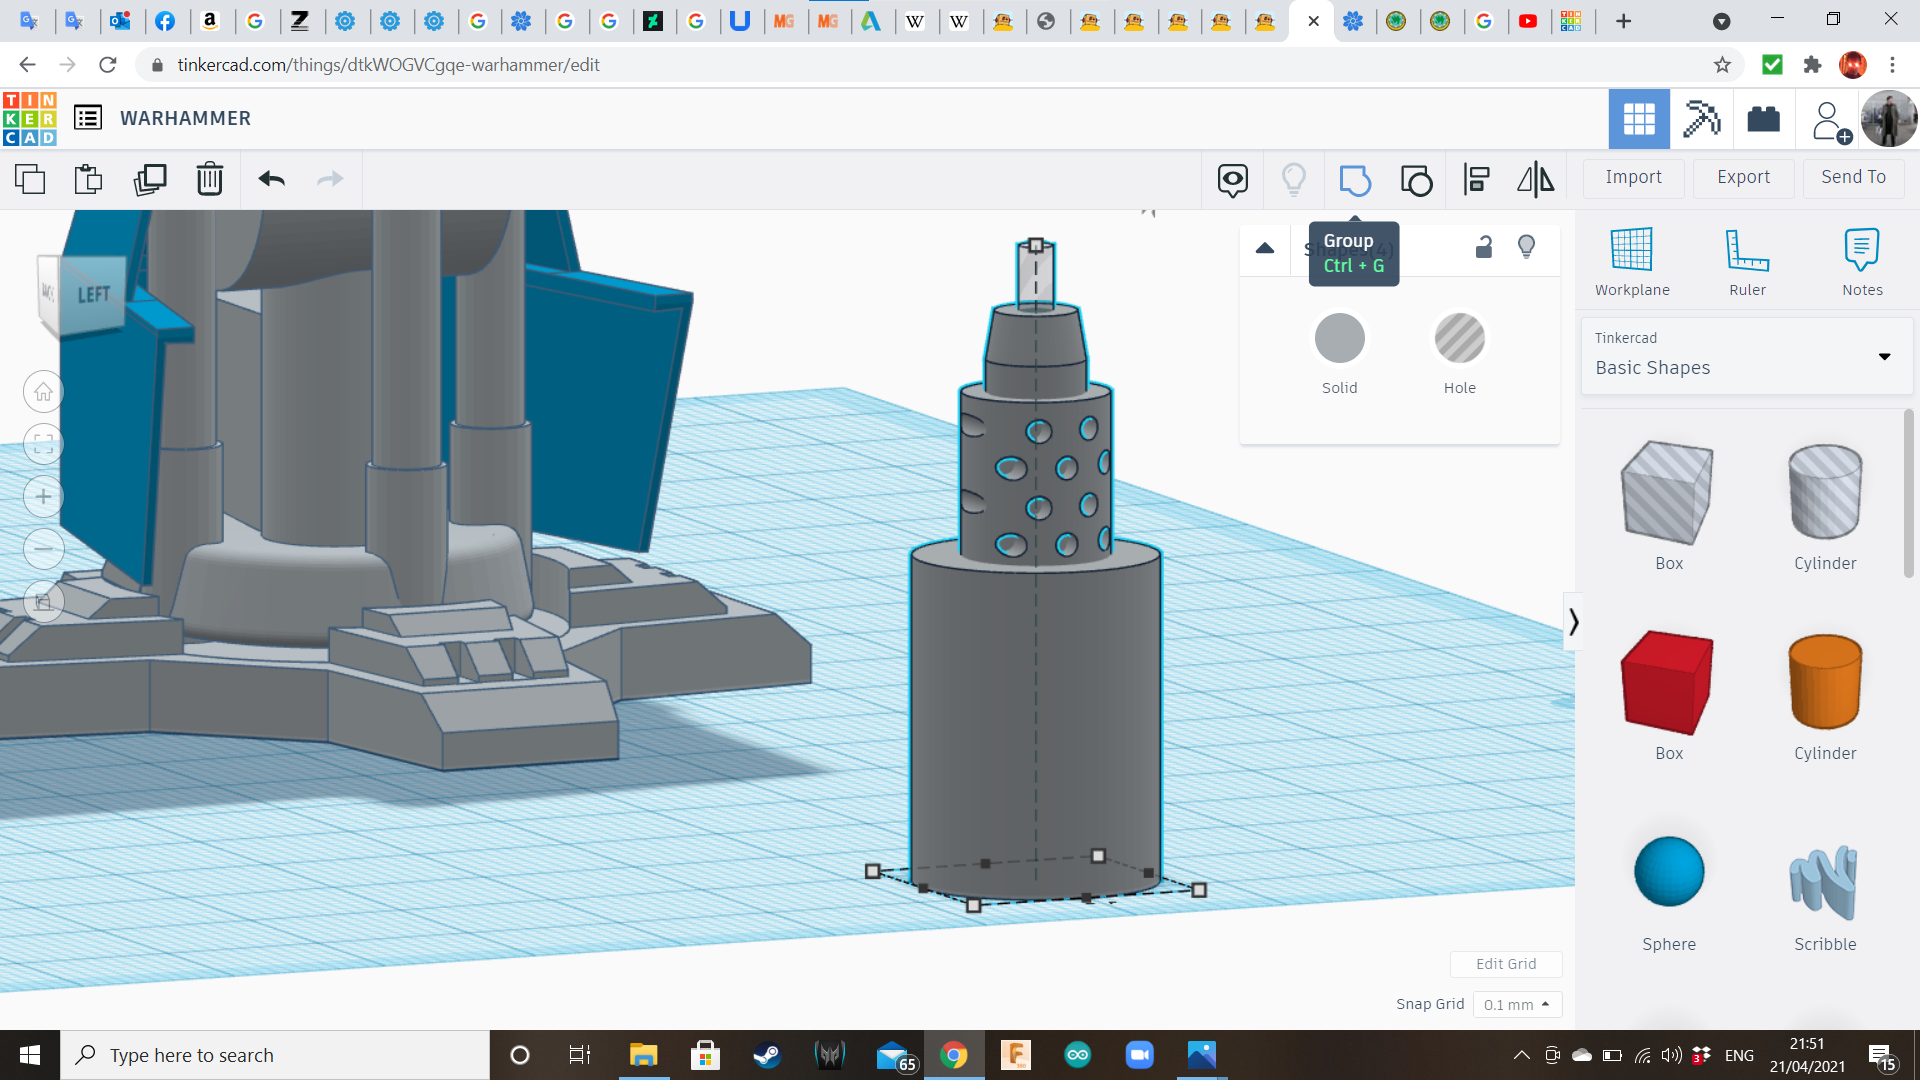Open Chrome from the Windows taskbar
The height and width of the screenshot is (1080, 1920).
tap(953, 1055)
